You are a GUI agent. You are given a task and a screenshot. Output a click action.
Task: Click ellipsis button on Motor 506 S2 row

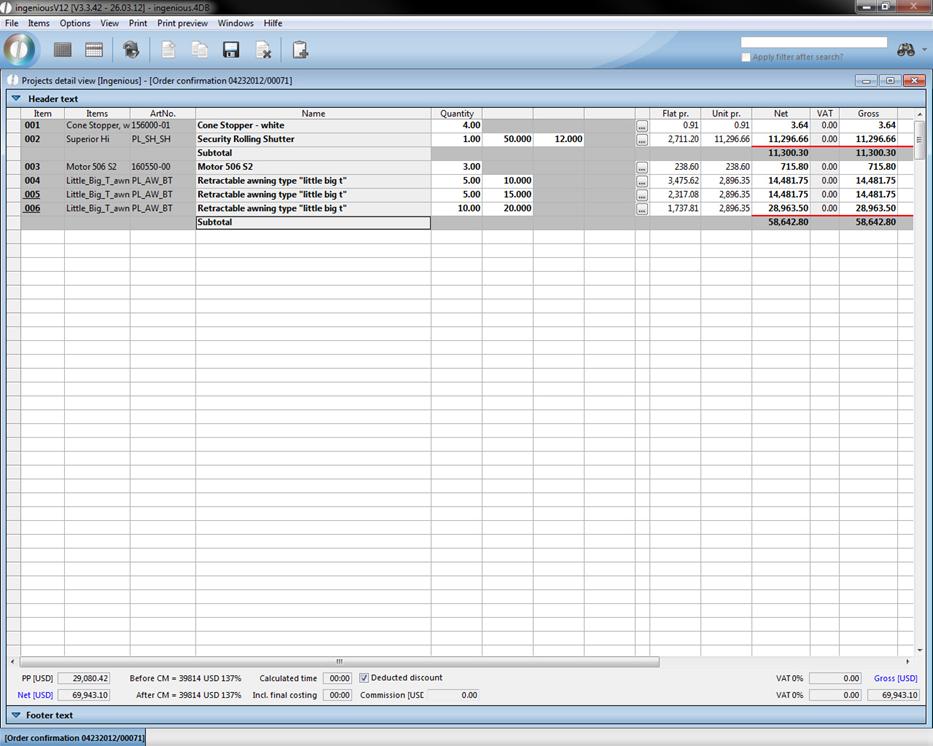tap(642, 167)
